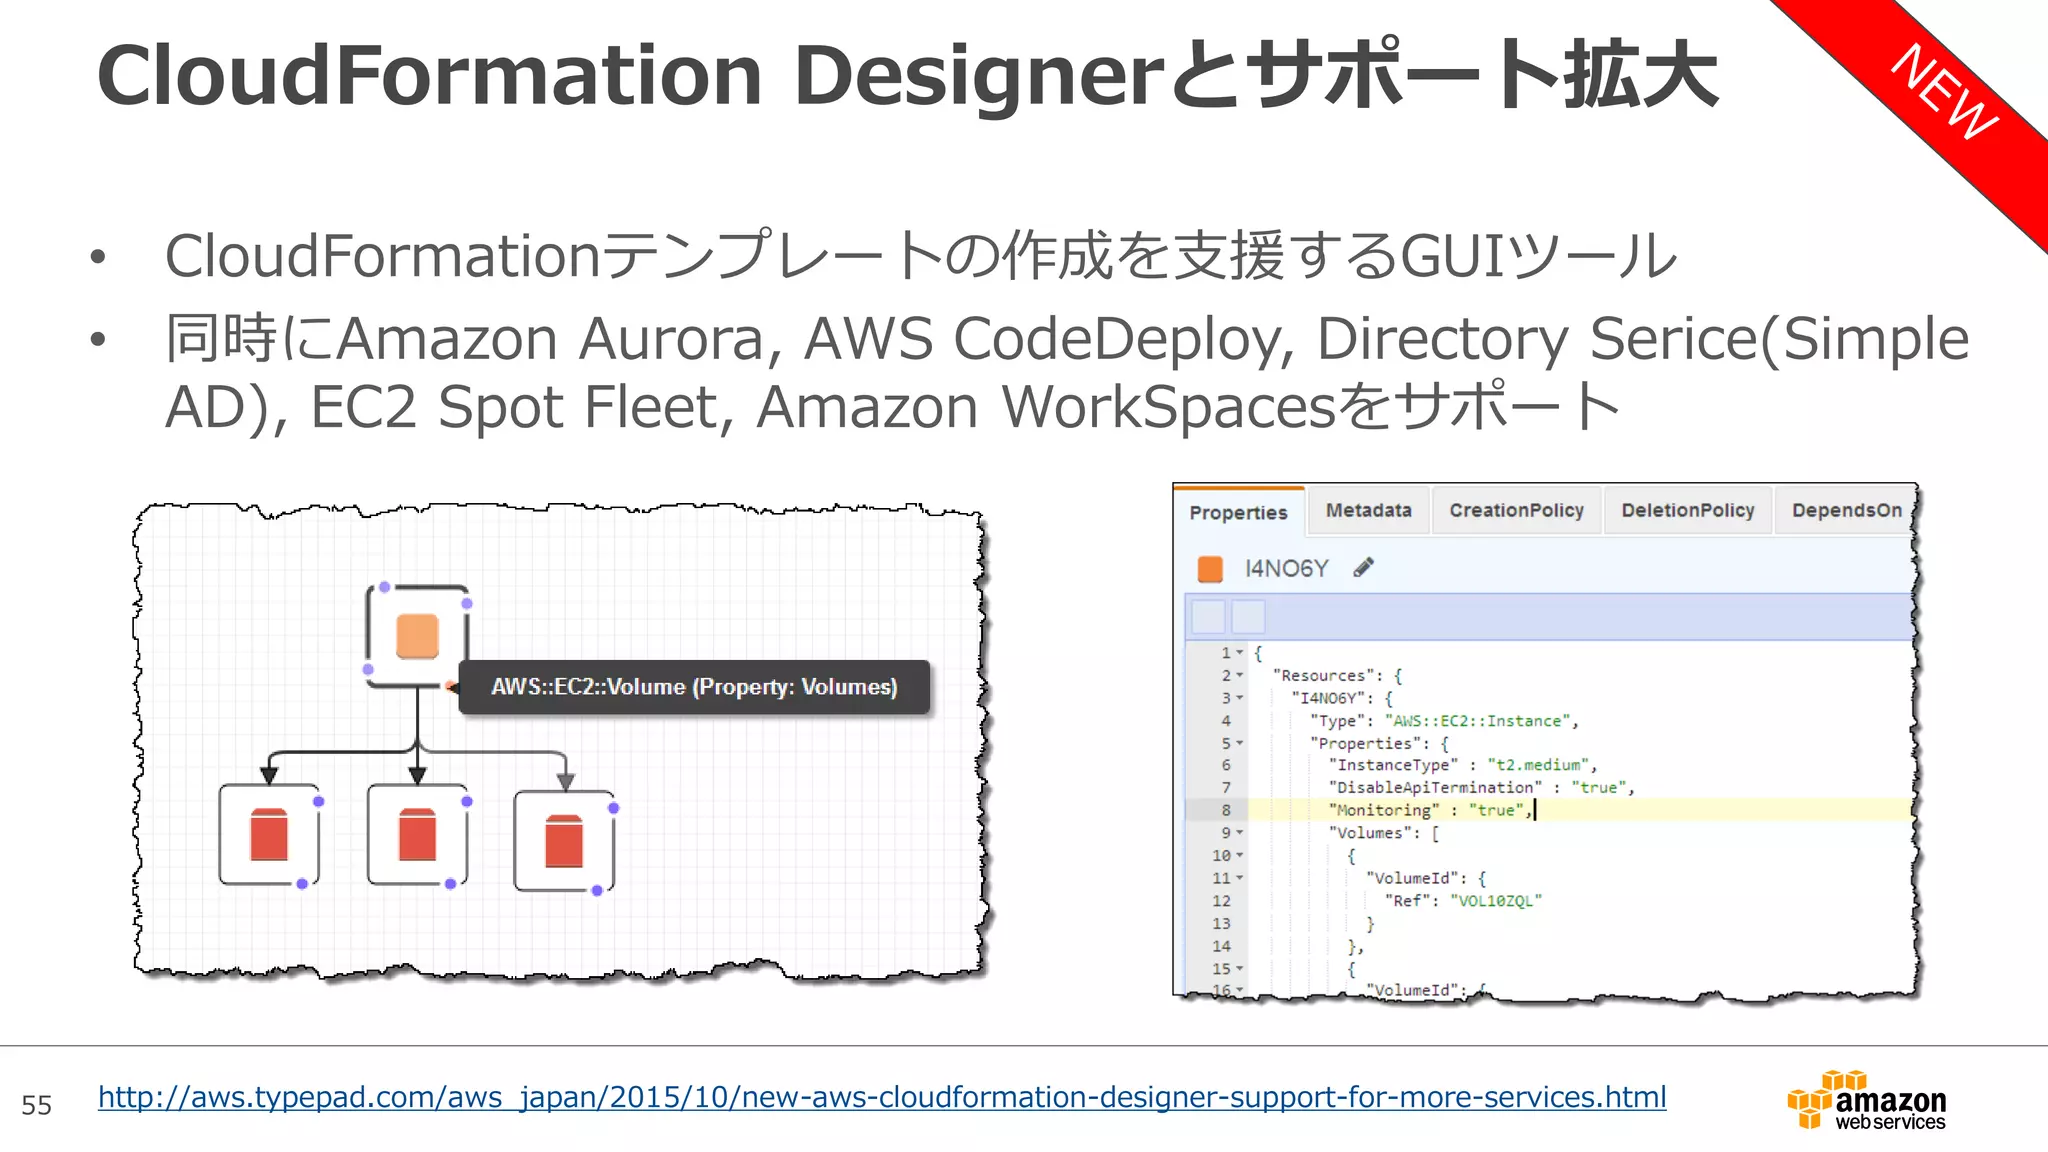Click the first blank editor toolbar button

click(1208, 617)
